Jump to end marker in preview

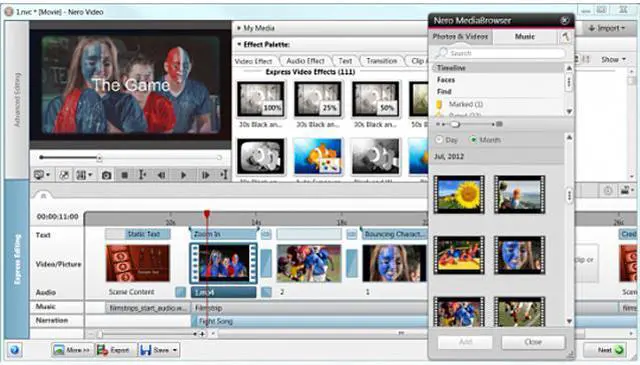(x=224, y=175)
